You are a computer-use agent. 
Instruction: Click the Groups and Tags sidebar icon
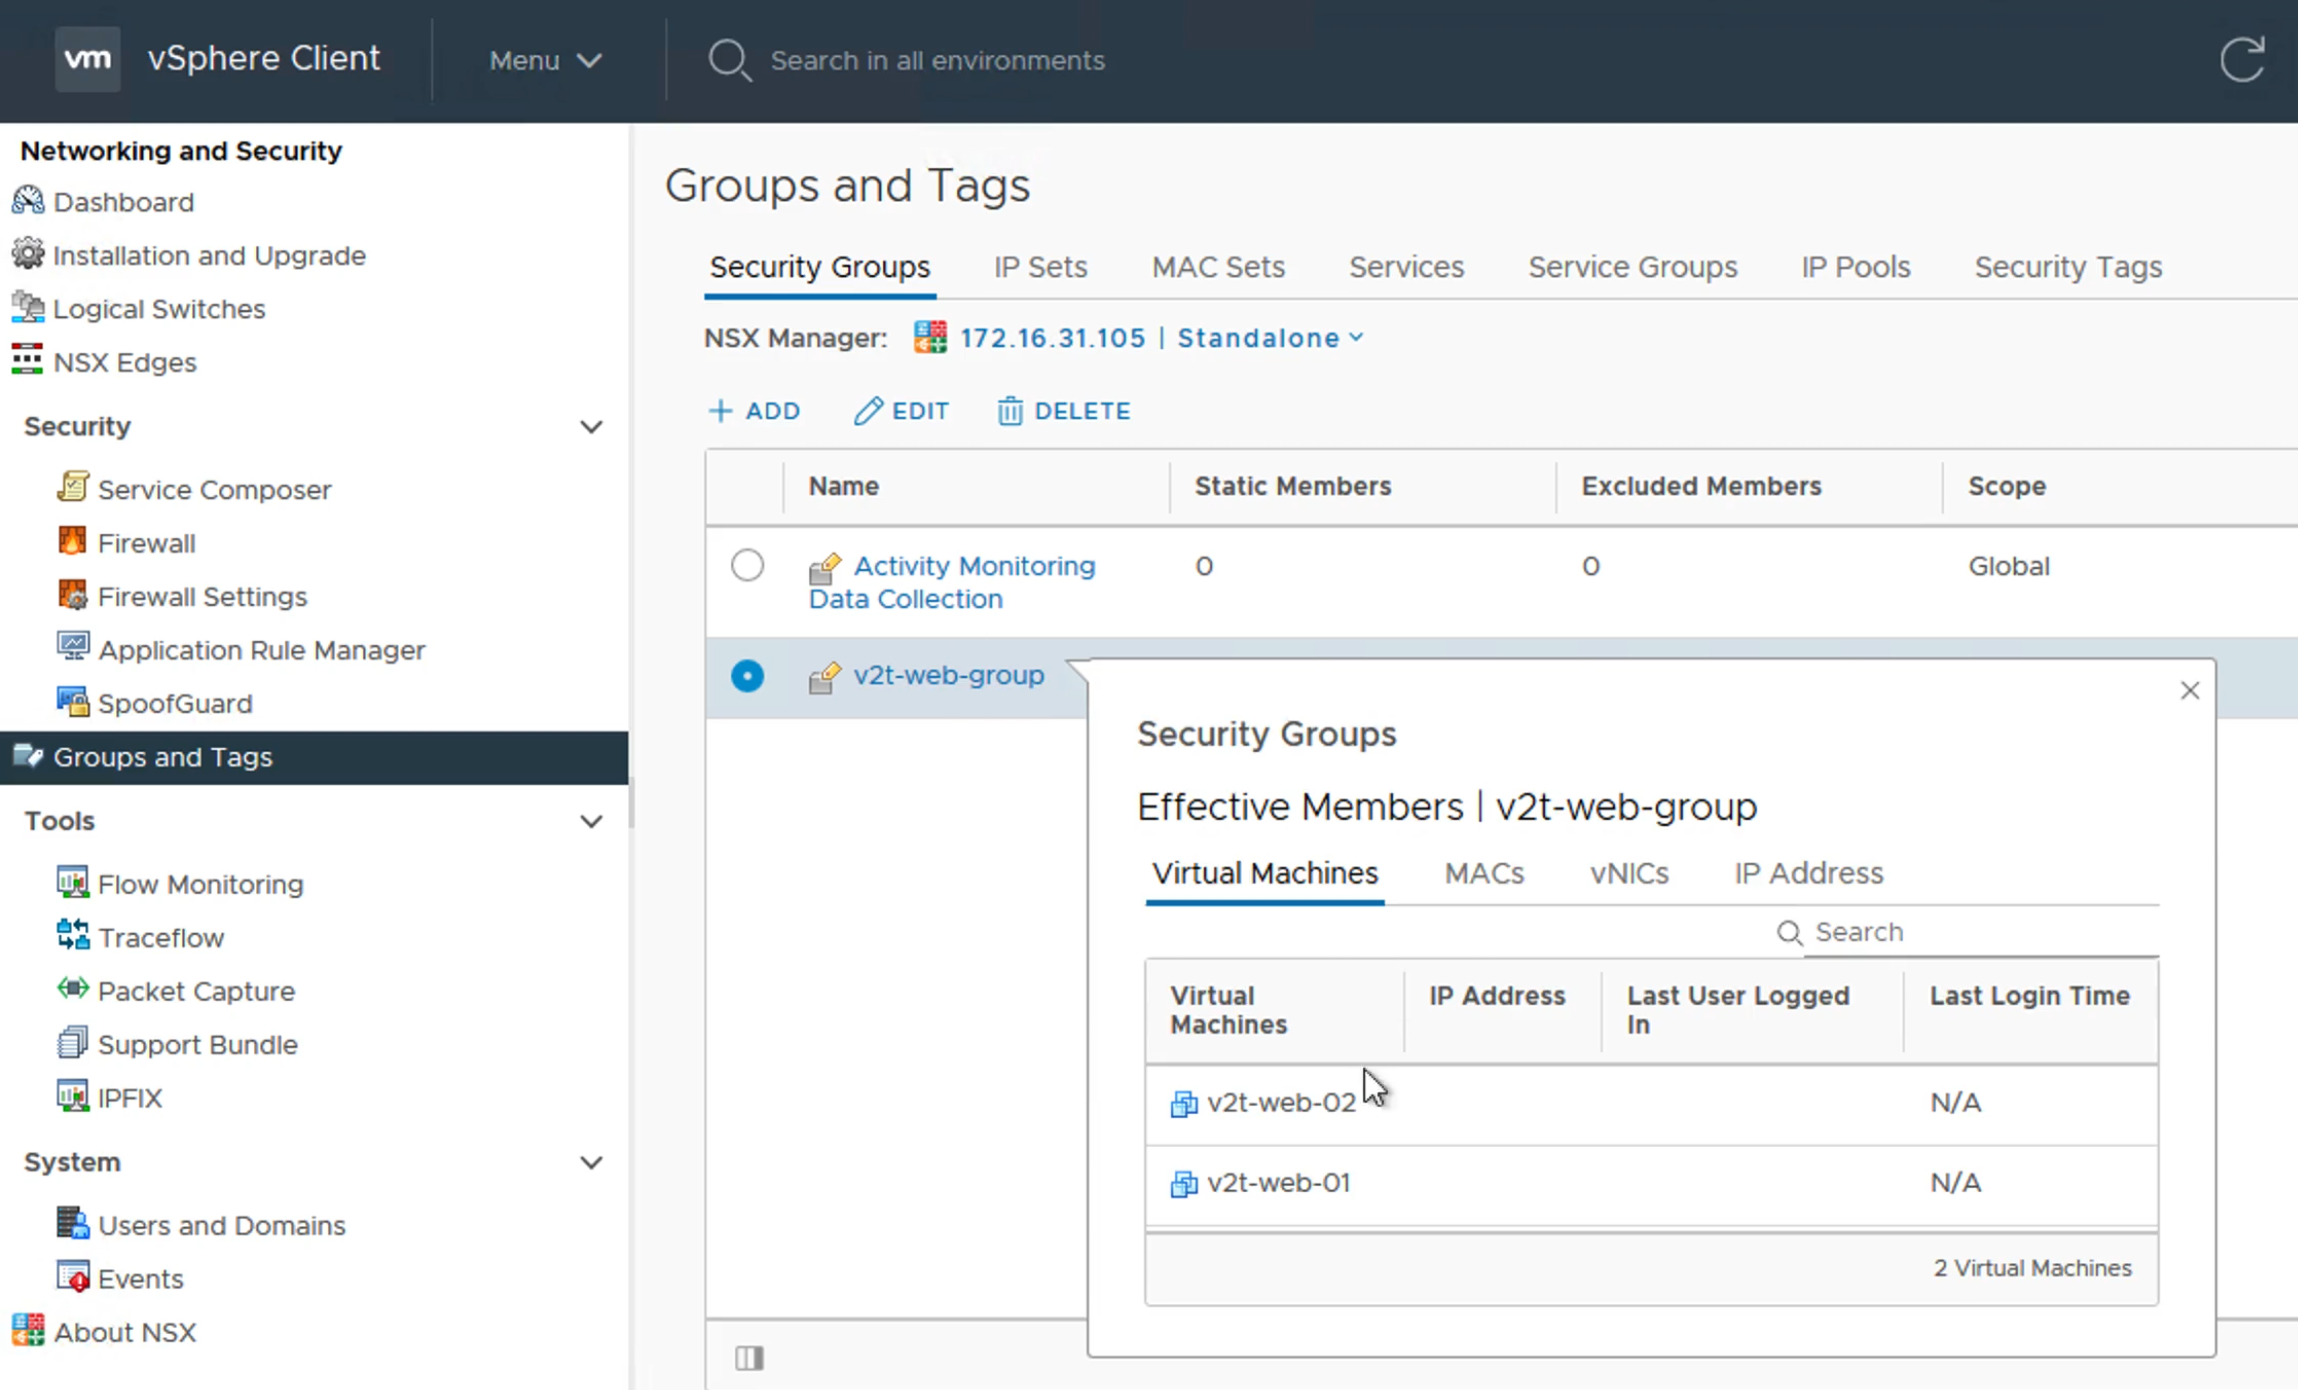coord(27,756)
